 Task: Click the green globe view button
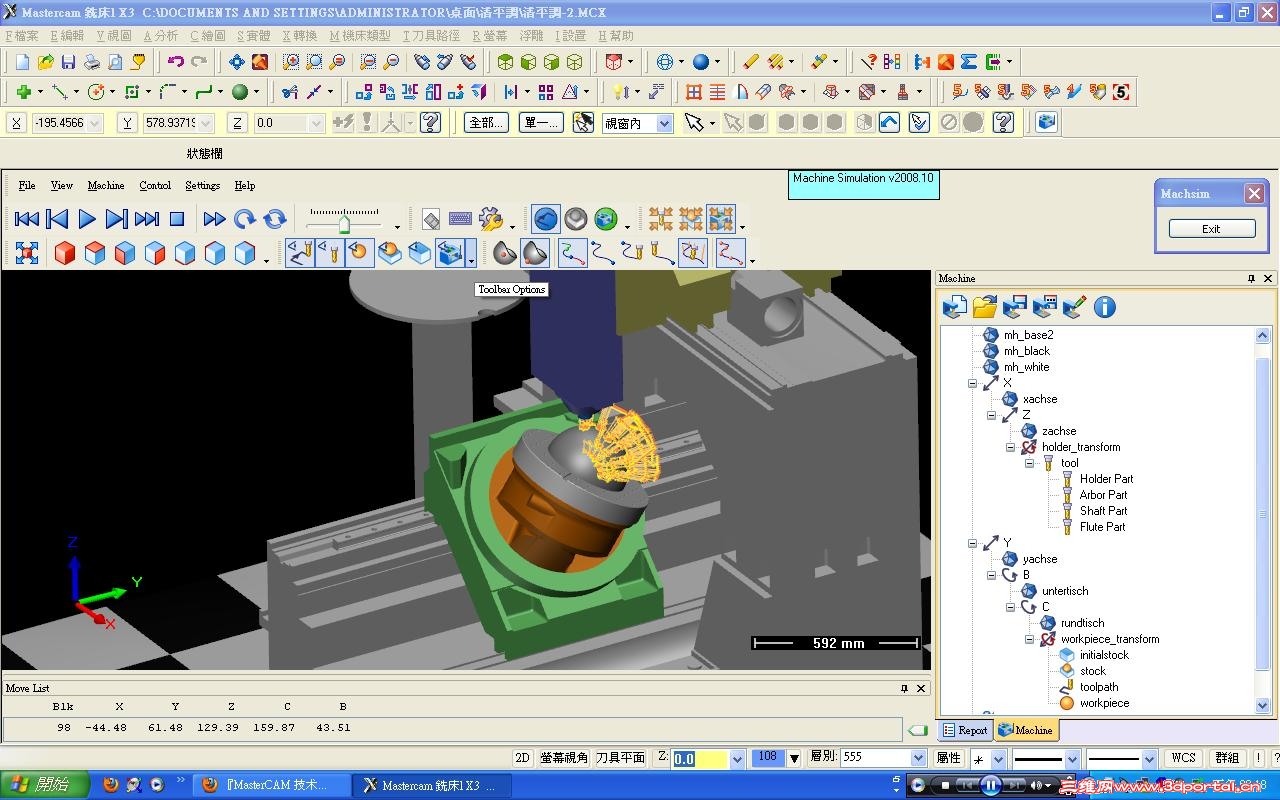click(x=606, y=219)
